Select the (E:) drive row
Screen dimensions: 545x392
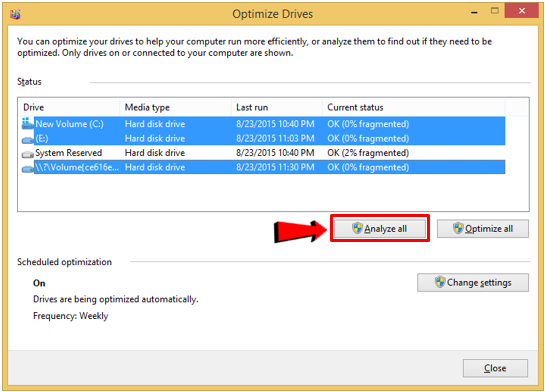tap(263, 138)
